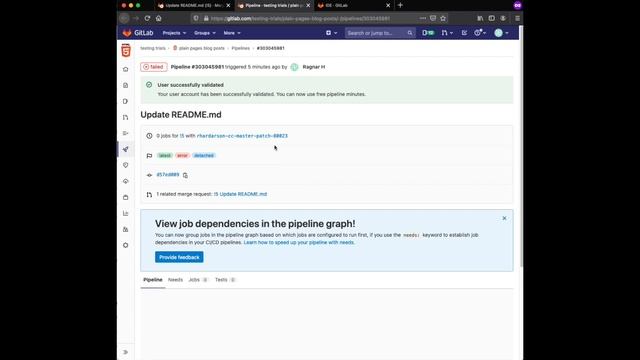The image size is (640, 360).
Task: Open the Requirements list icon in sidebar
Action: click(125, 133)
